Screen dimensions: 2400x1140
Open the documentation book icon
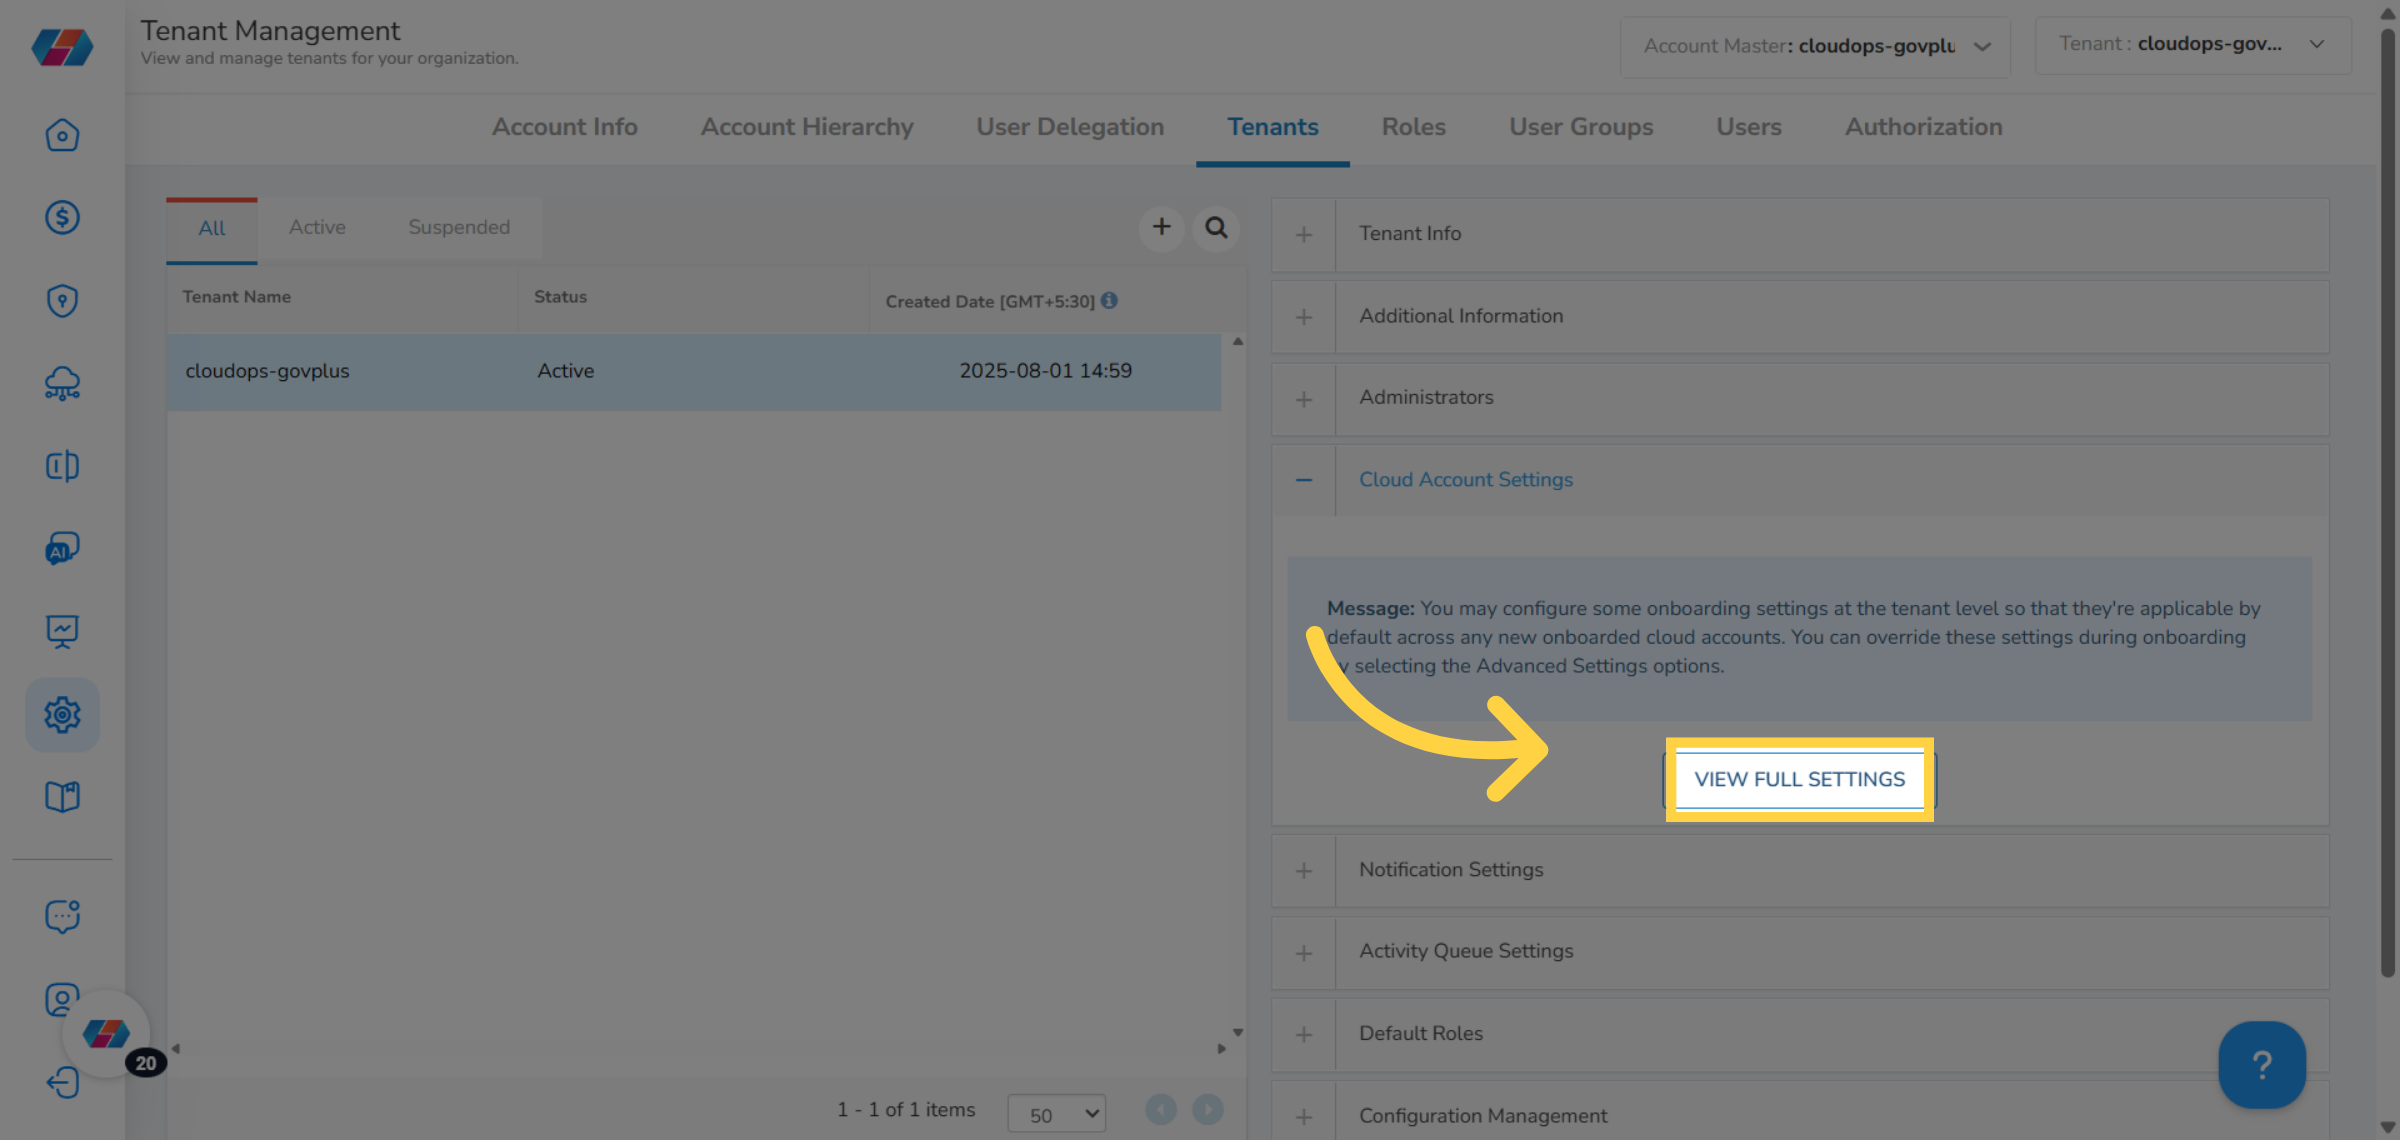pos(62,796)
